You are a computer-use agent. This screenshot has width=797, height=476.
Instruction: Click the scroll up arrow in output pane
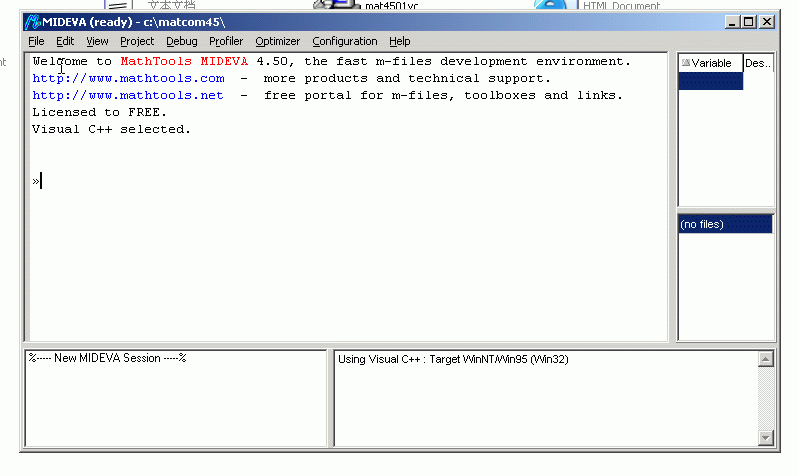tap(765, 359)
